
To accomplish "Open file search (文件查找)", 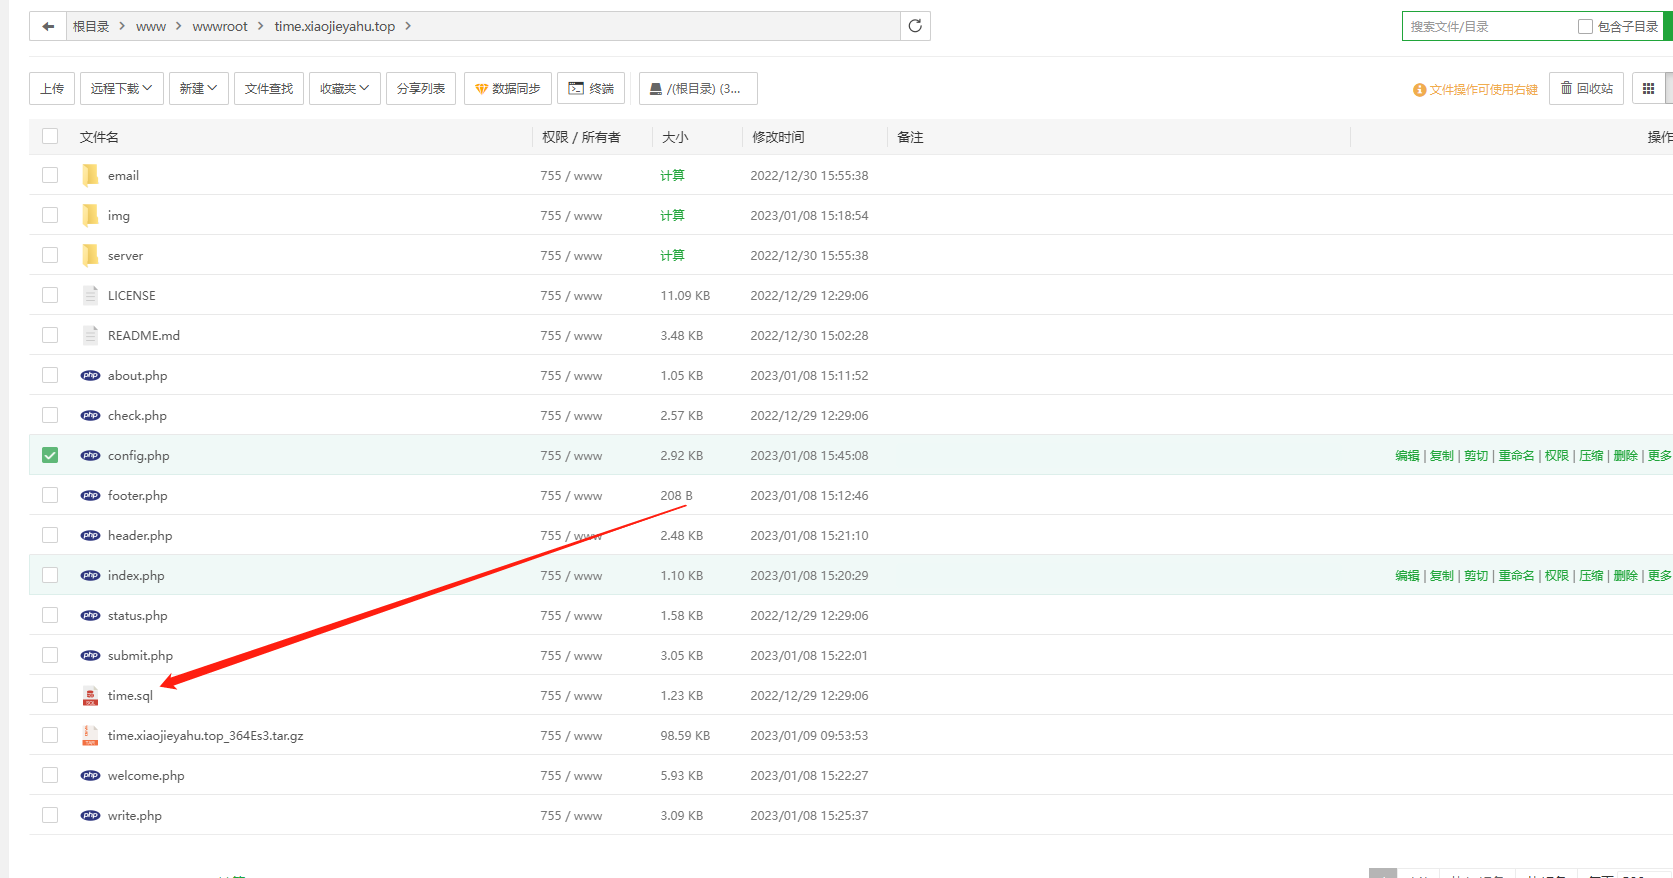I will (x=269, y=88).
